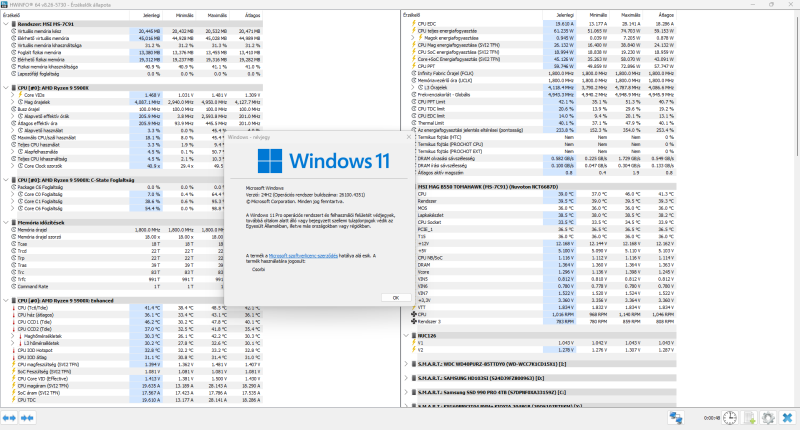The image size is (800, 430).
Task: Click the lightning icon beside V1 row
Action: [413, 343]
